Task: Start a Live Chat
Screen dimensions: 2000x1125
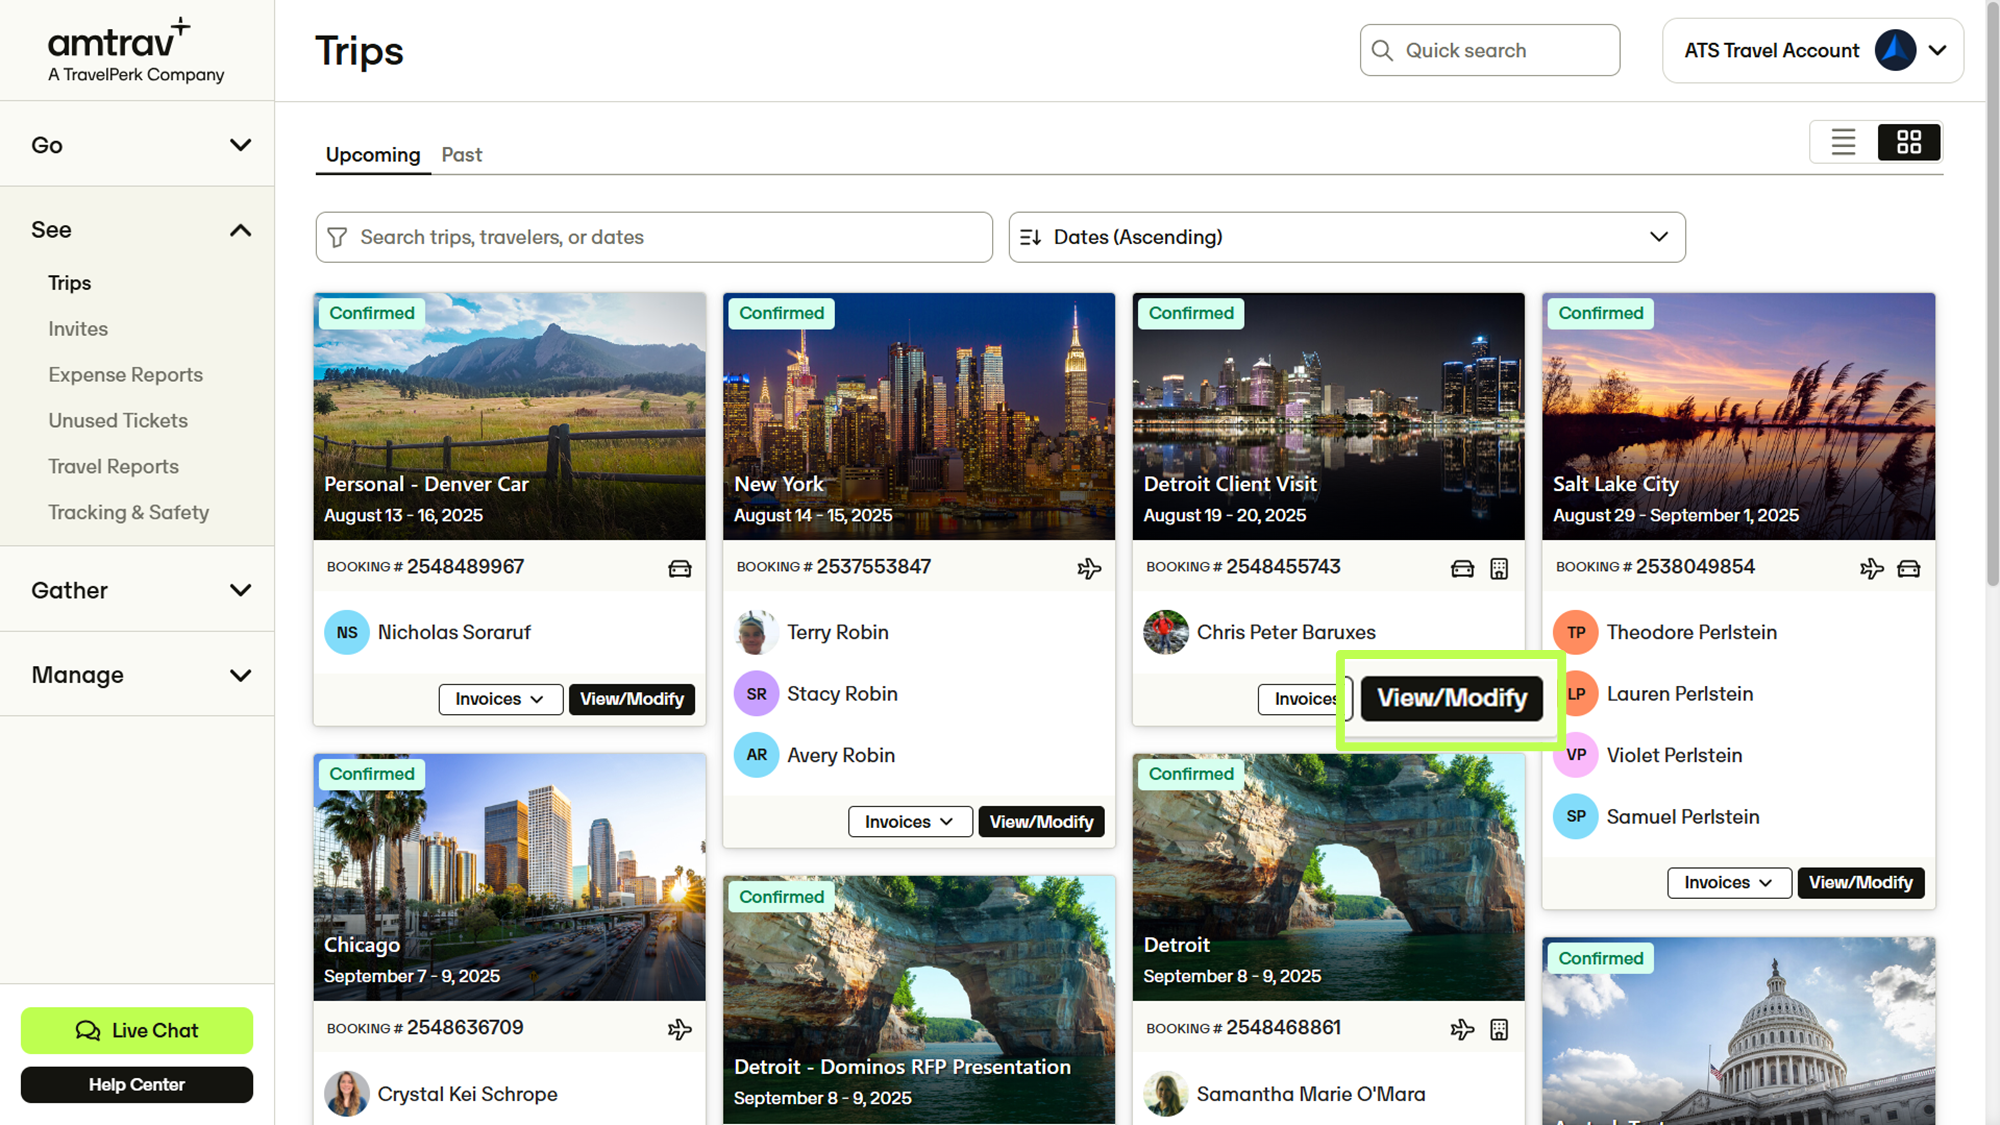Action: pos(137,1030)
